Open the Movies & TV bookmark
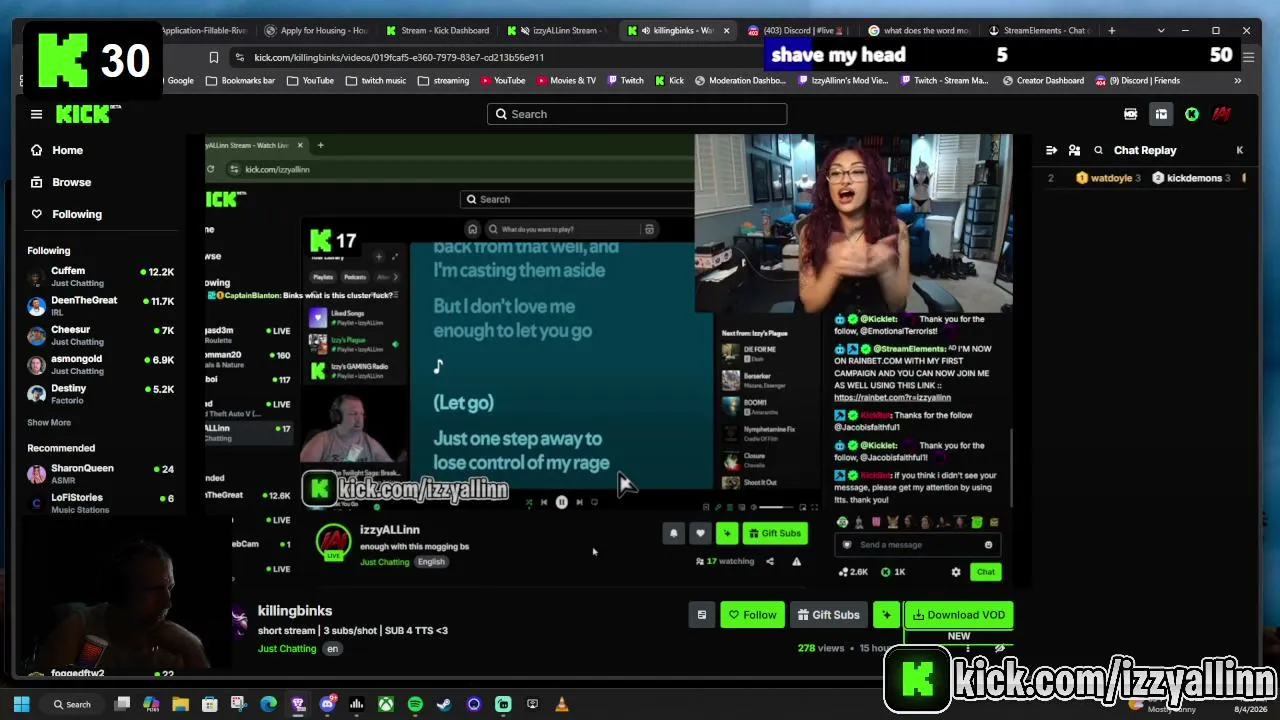Image resolution: width=1280 pixels, height=720 pixels. tap(564, 81)
